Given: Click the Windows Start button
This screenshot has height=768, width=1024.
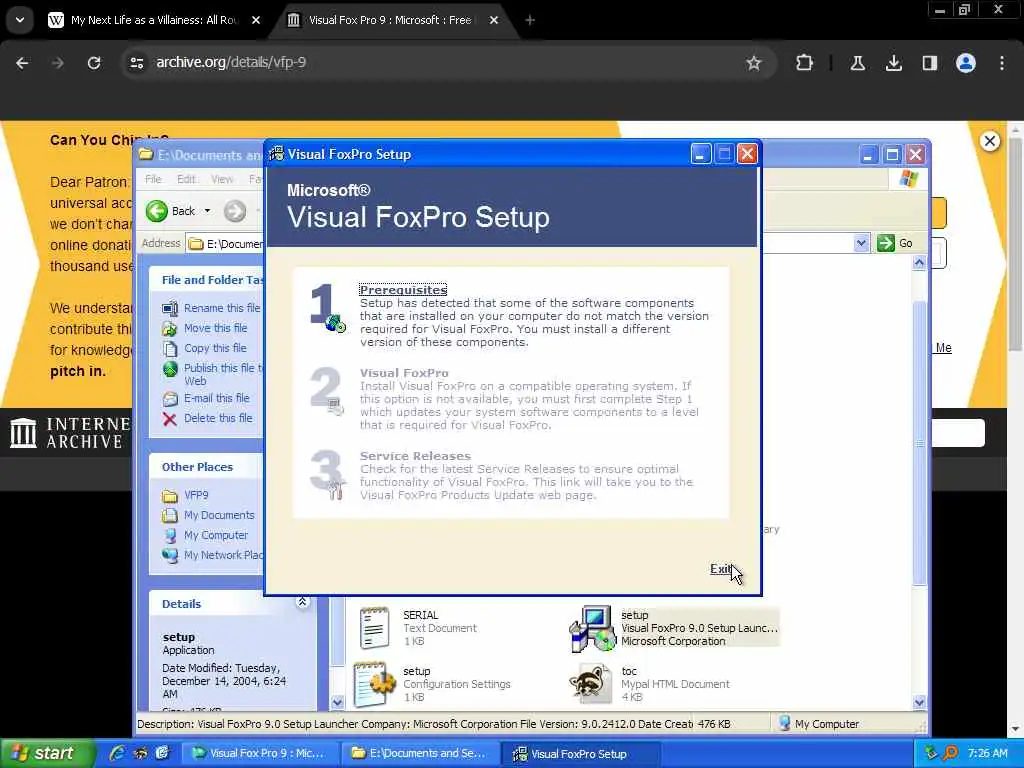Looking at the screenshot, I should tap(47, 753).
